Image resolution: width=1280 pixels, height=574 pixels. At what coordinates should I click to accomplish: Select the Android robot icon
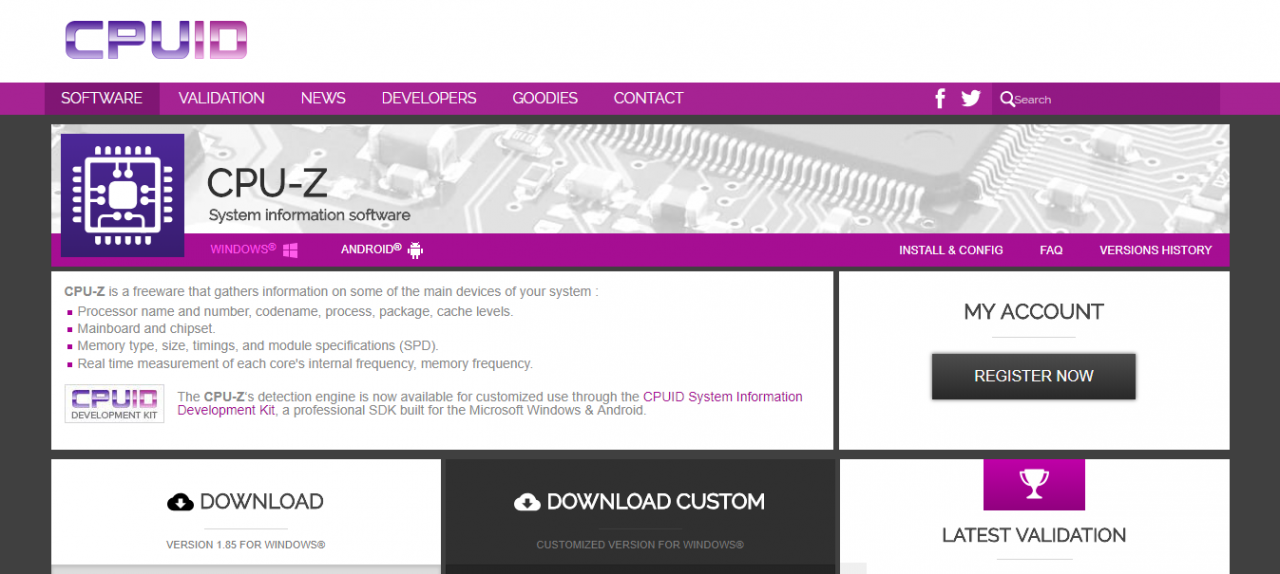click(x=415, y=250)
